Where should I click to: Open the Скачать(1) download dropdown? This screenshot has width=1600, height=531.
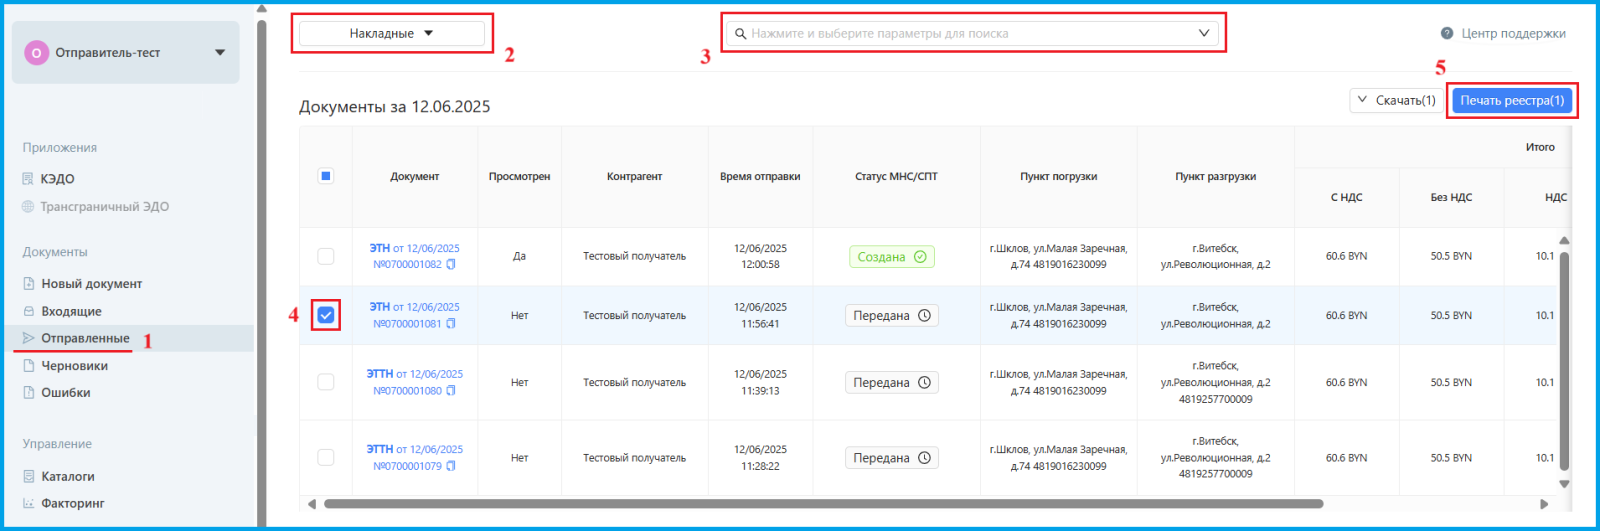1396,100
